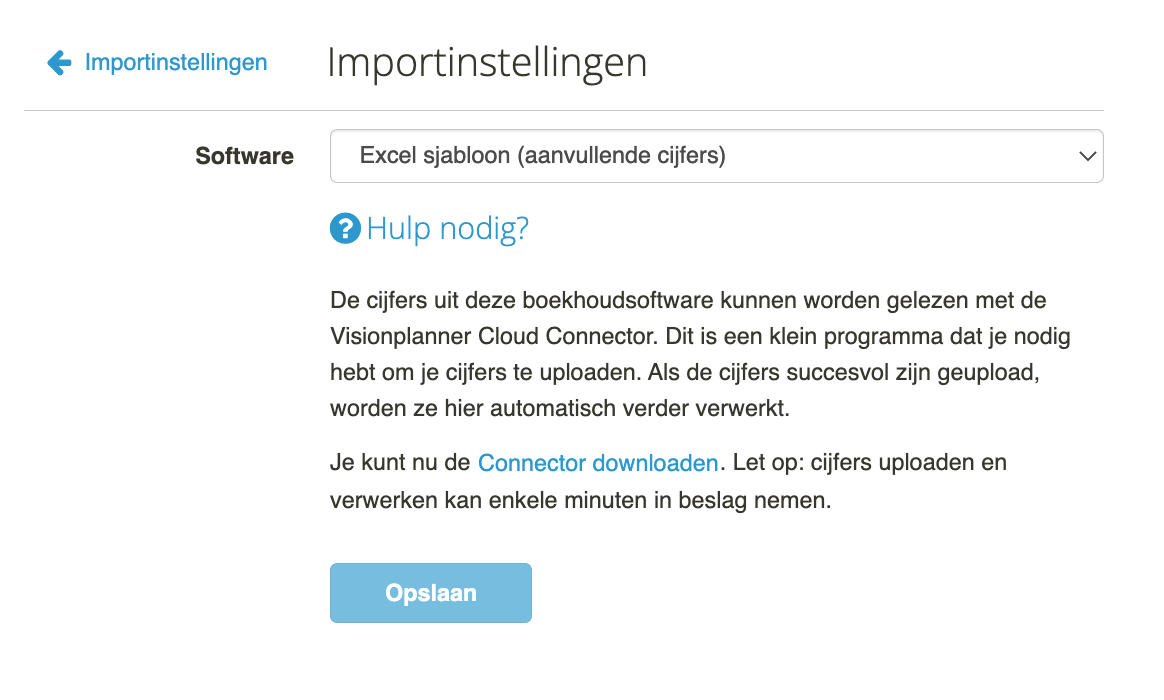Save settings with the Opslaan button

(x=431, y=592)
